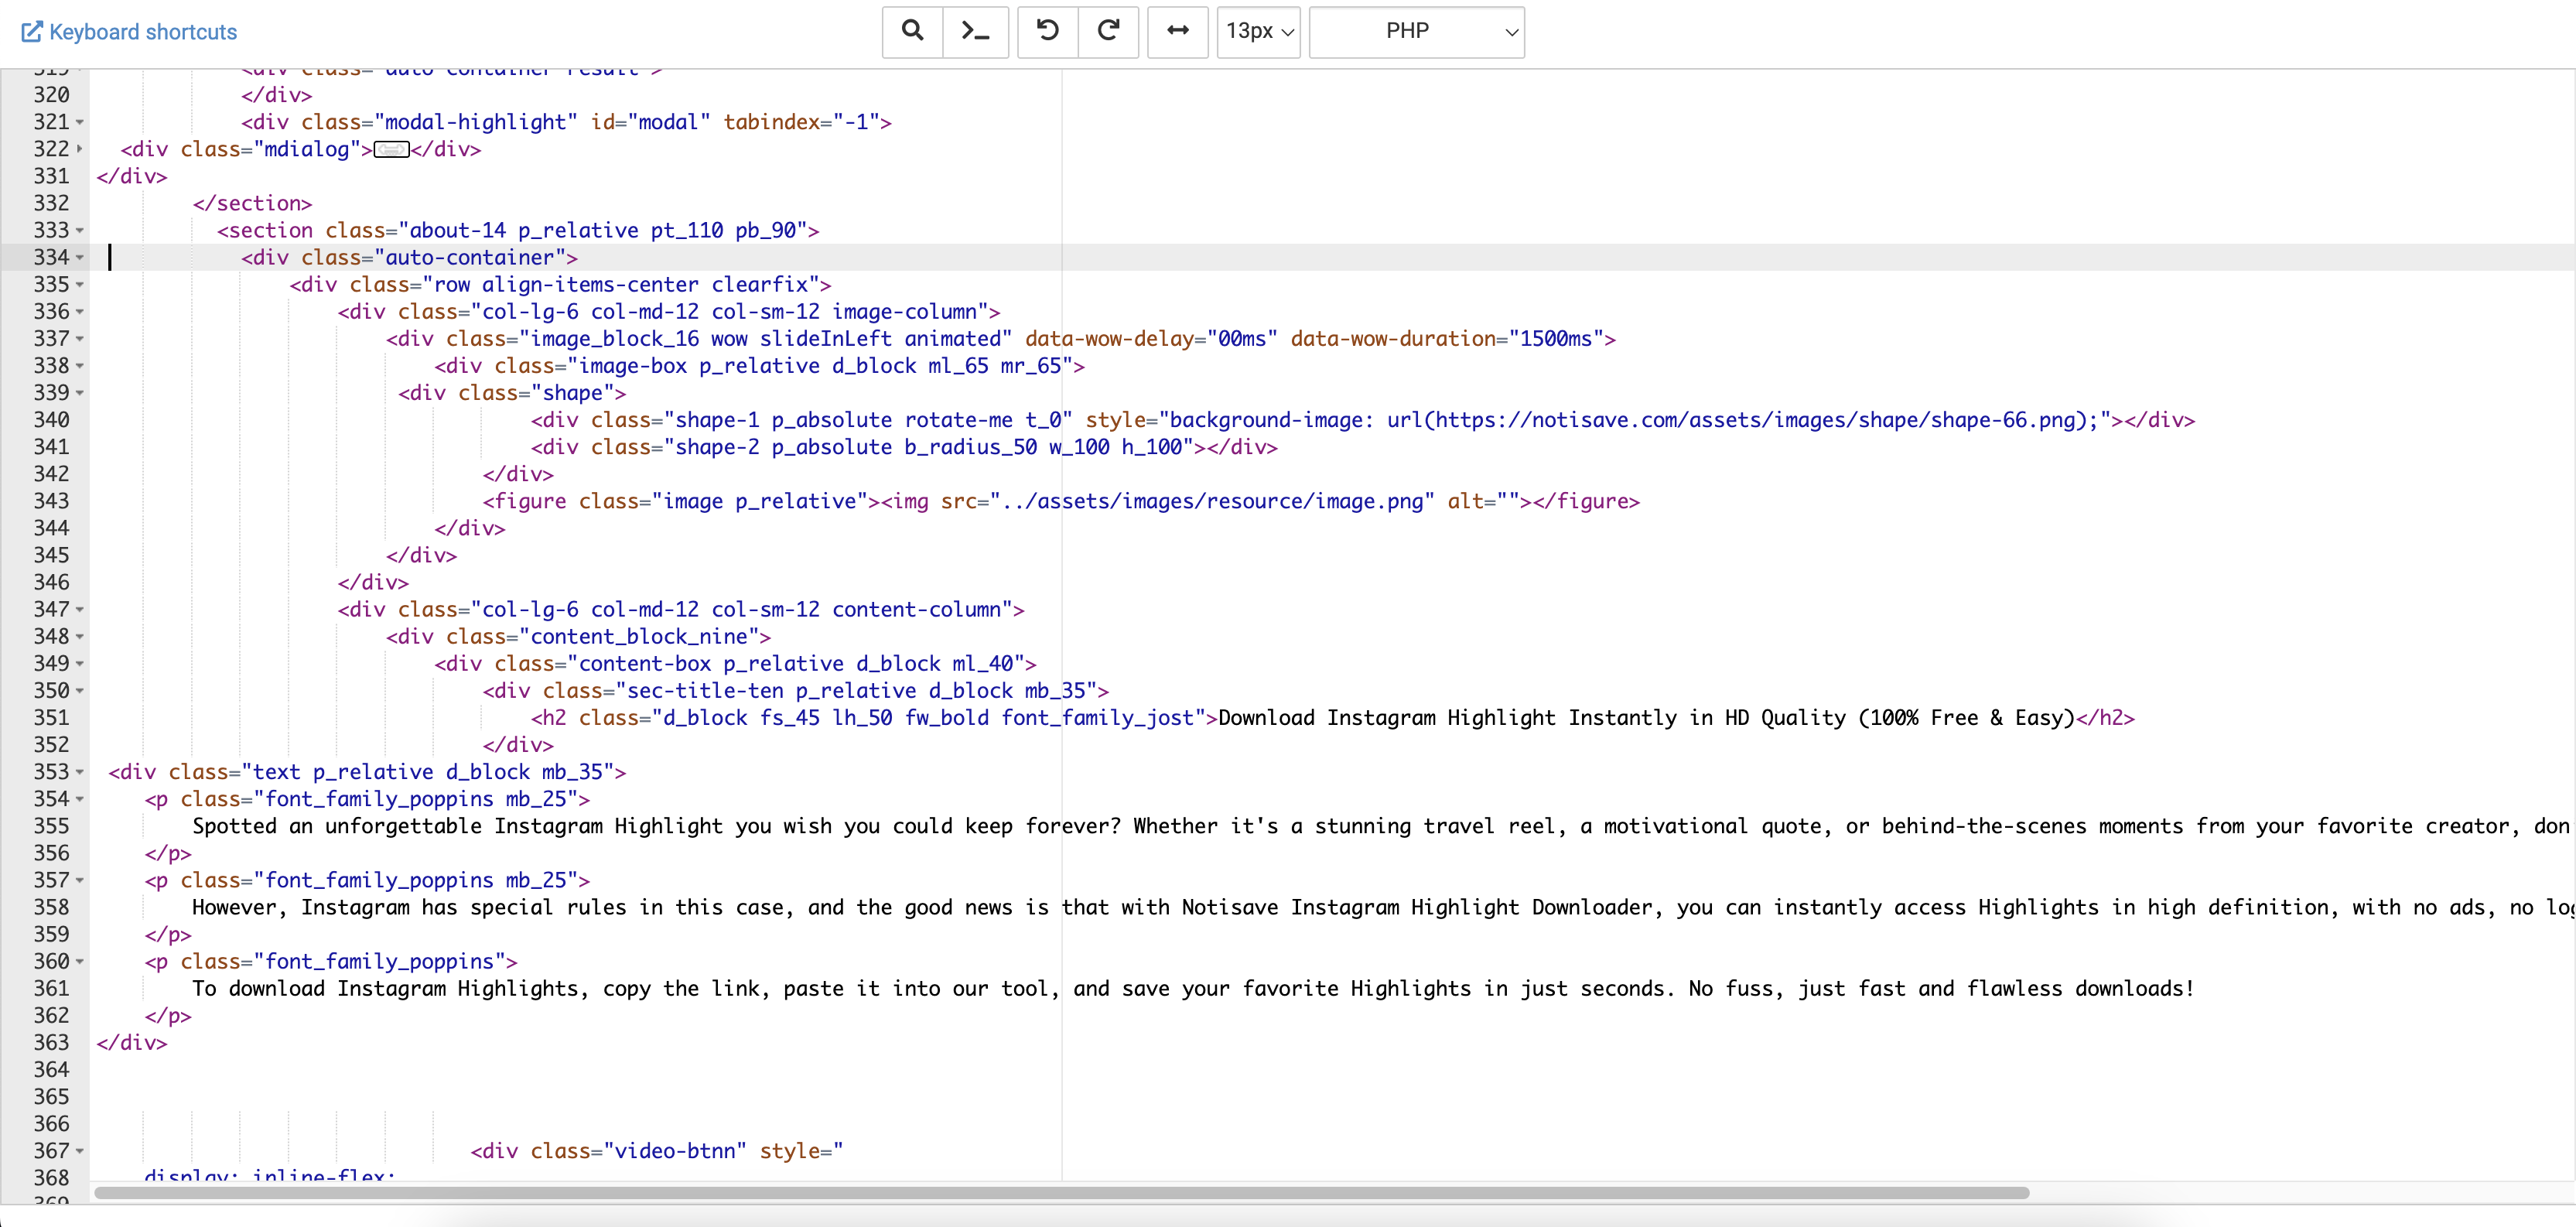
Task: Click the Keyboard shortcuts external-link icon
Action: pos(32,32)
